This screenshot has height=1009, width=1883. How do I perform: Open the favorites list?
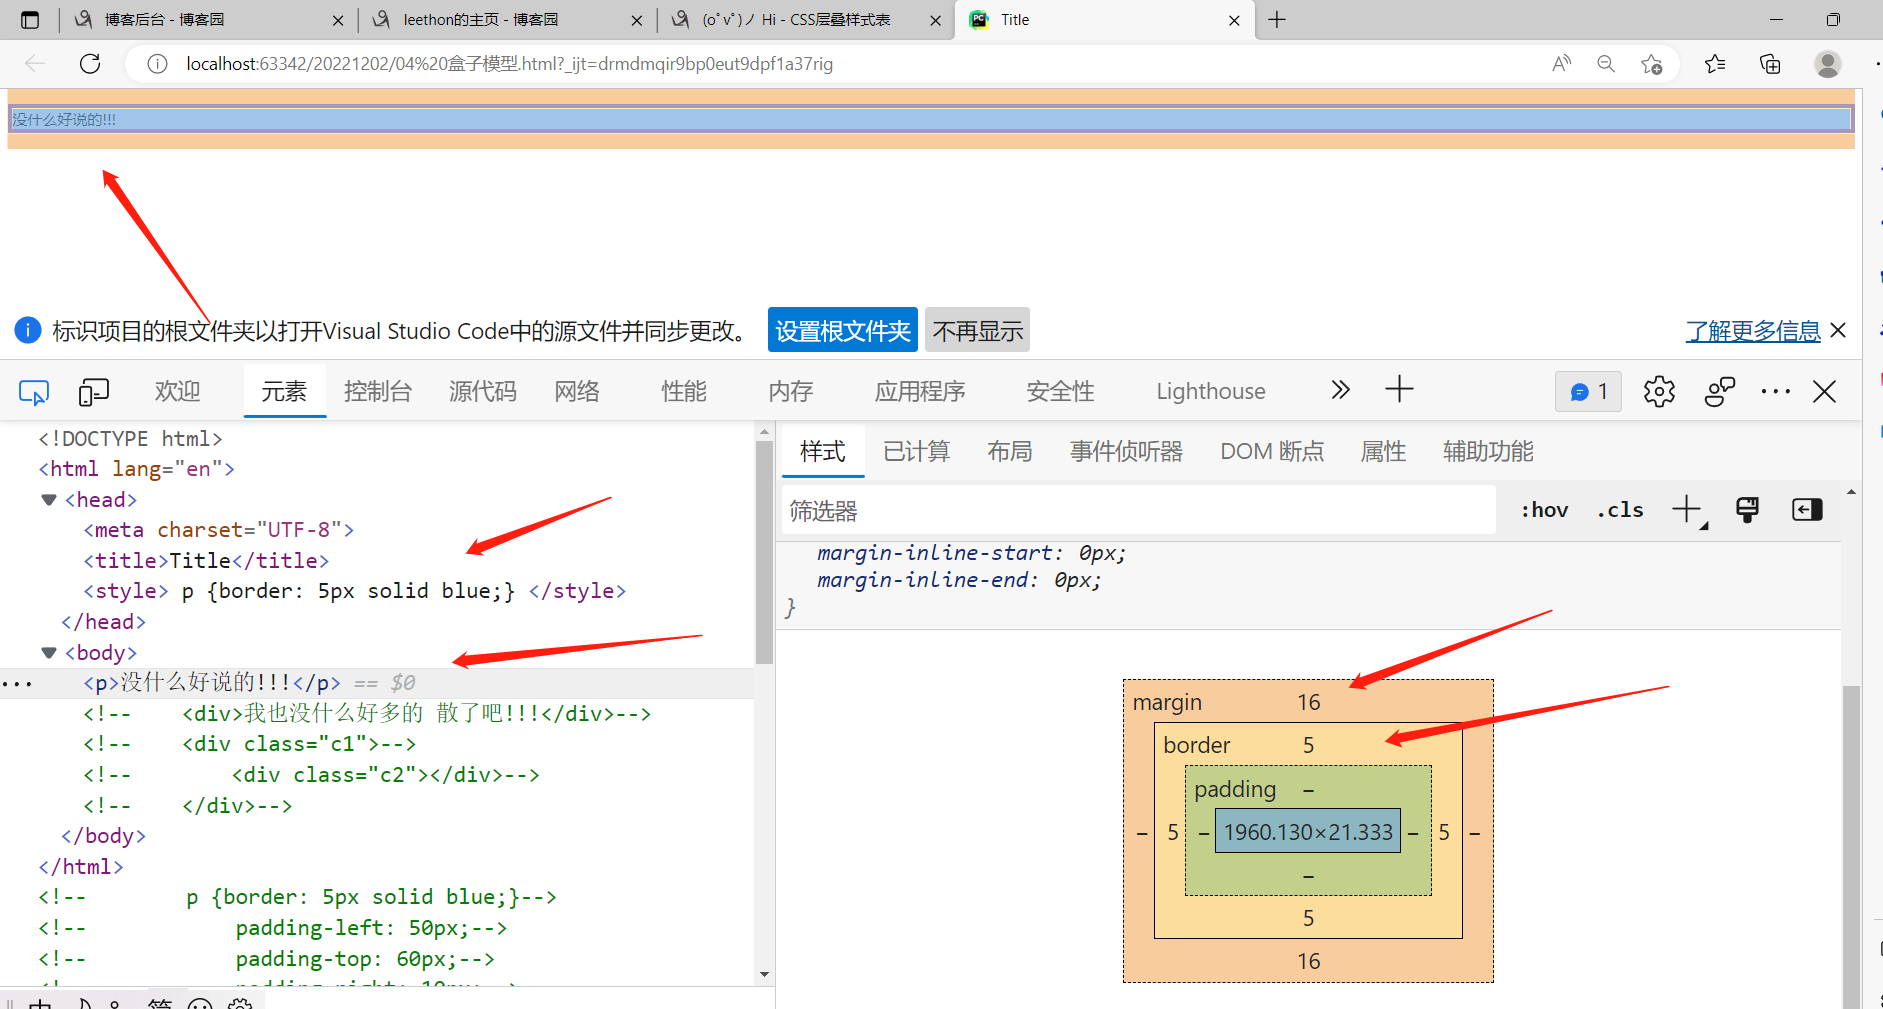pos(1715,64)
